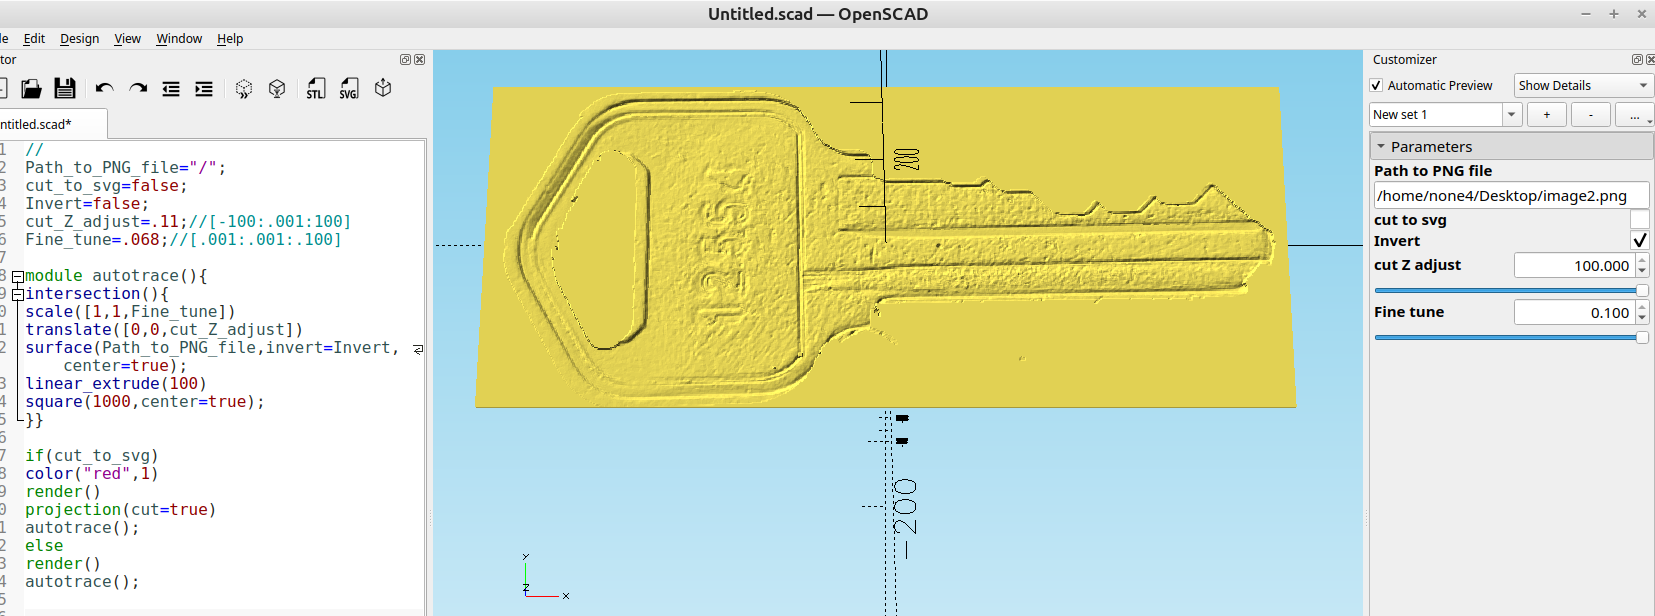This screenshot has width=1655, height=616.
Task: Indent the code with the toolbar icon
Action: [204, 89]
